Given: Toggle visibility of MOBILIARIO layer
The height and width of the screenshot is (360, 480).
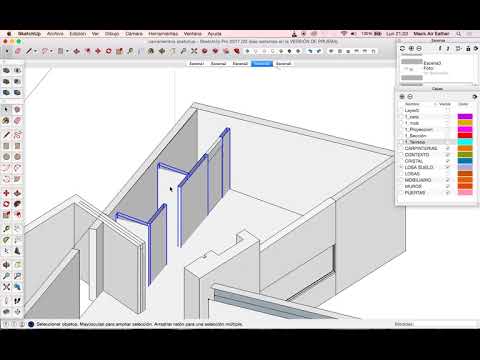Looking at the screenshot, I should pos(447,180).
